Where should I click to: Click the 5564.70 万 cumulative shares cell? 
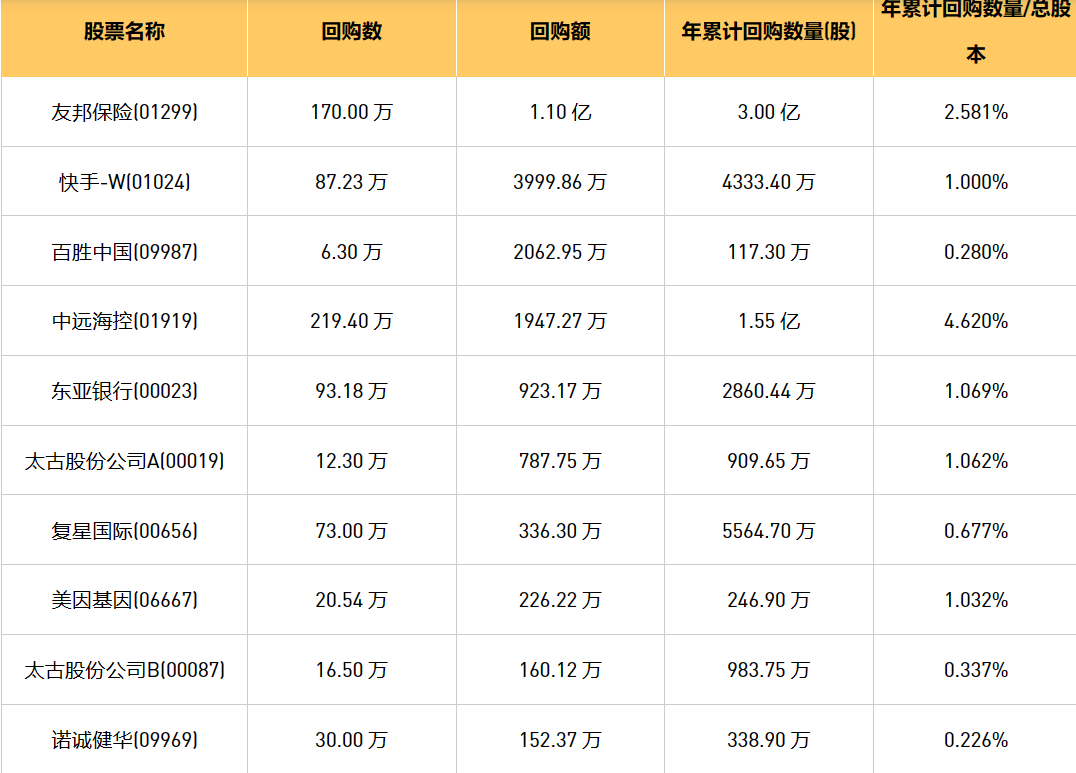click(x=768, y=530)
